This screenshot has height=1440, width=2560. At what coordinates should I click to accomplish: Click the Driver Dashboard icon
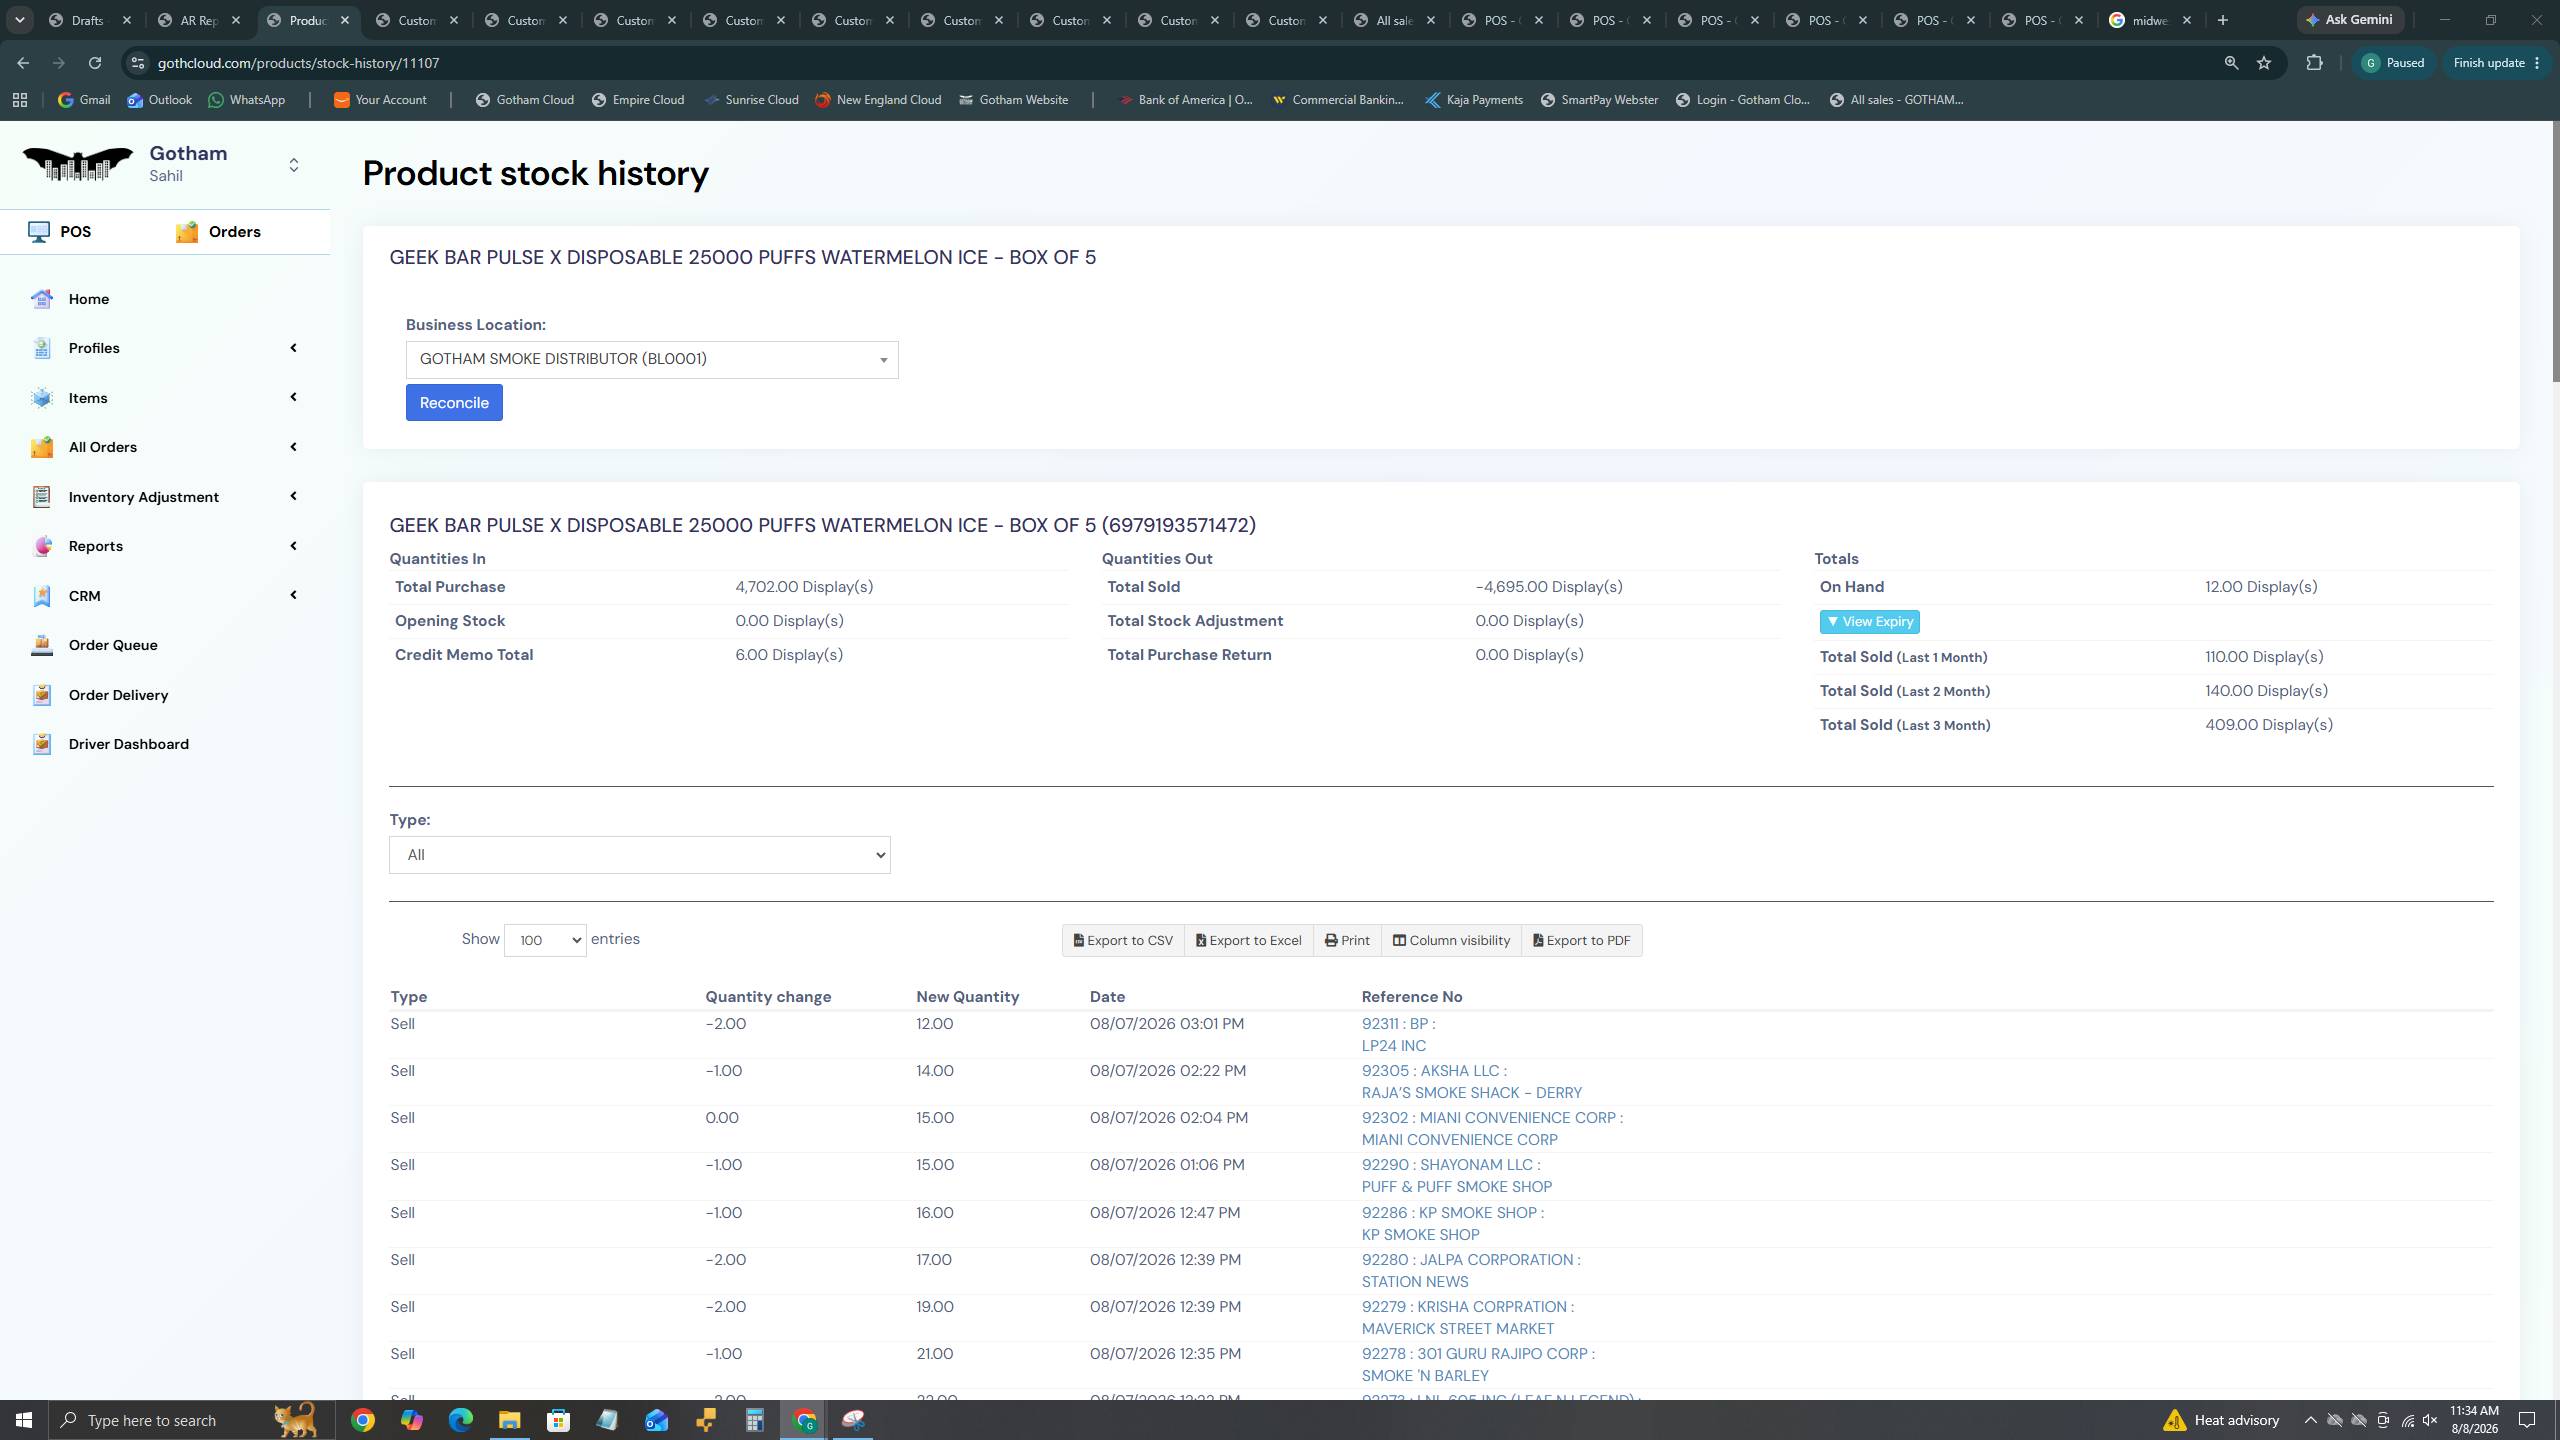[41, 744]
